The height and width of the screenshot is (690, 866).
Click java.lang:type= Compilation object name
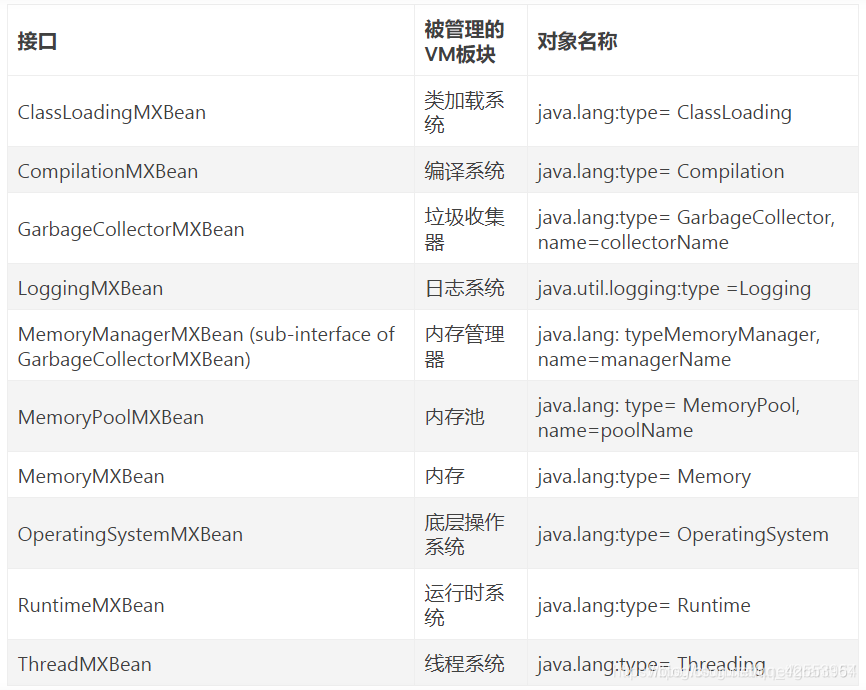pos(661,171)
